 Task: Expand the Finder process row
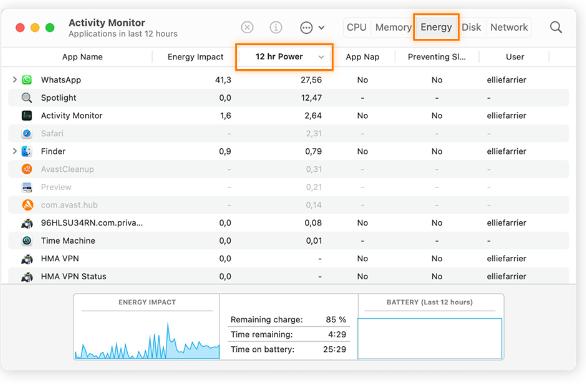pos(15,151)
